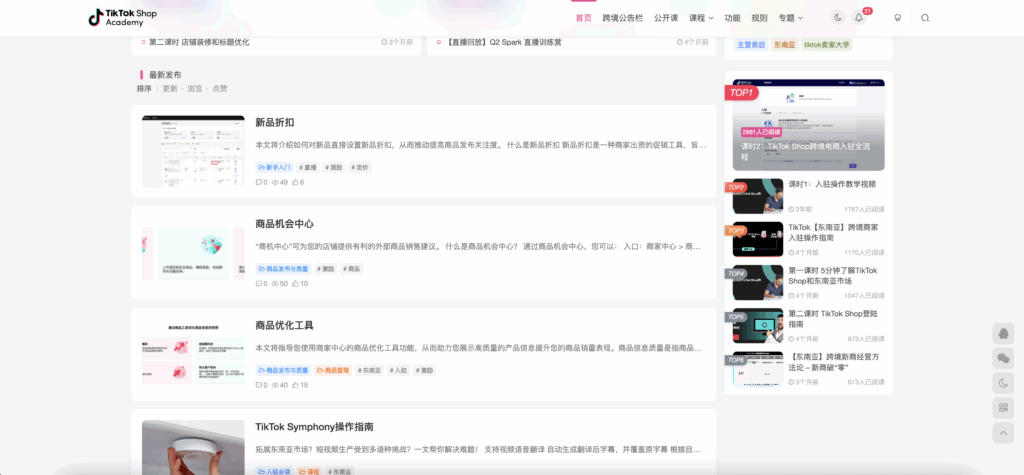Open 公开课 menu item
Screen dimensions: 1024x475
[666, 18]
